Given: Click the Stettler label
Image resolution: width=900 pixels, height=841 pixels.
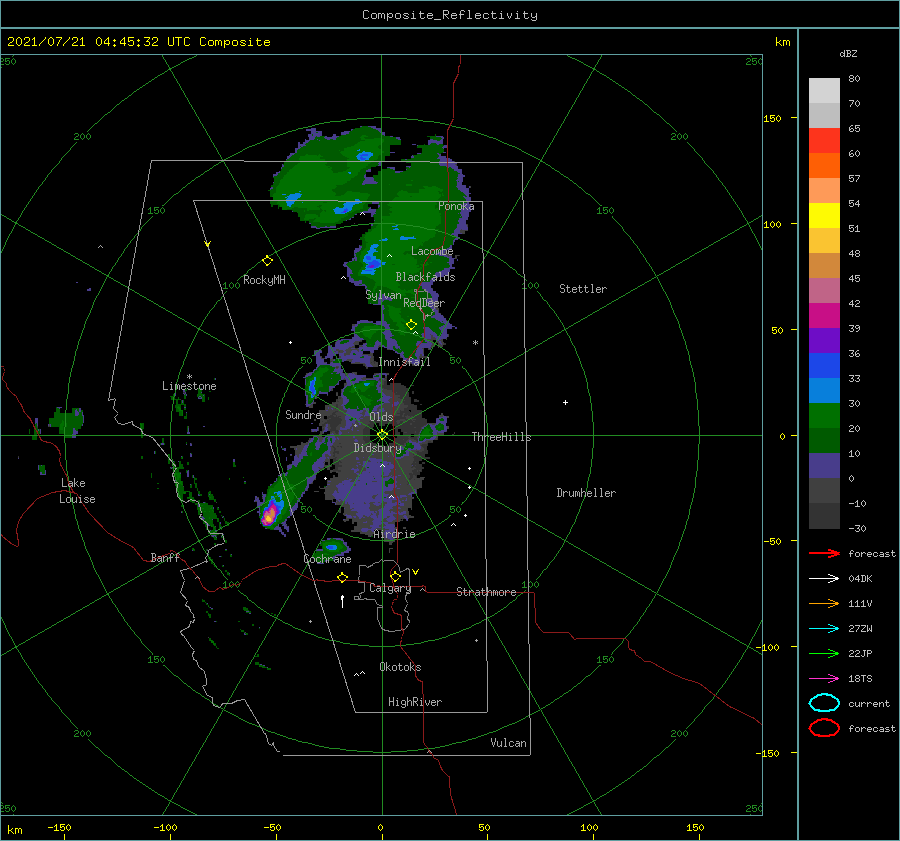Looking at the screenshot, I should pos(583,289).
